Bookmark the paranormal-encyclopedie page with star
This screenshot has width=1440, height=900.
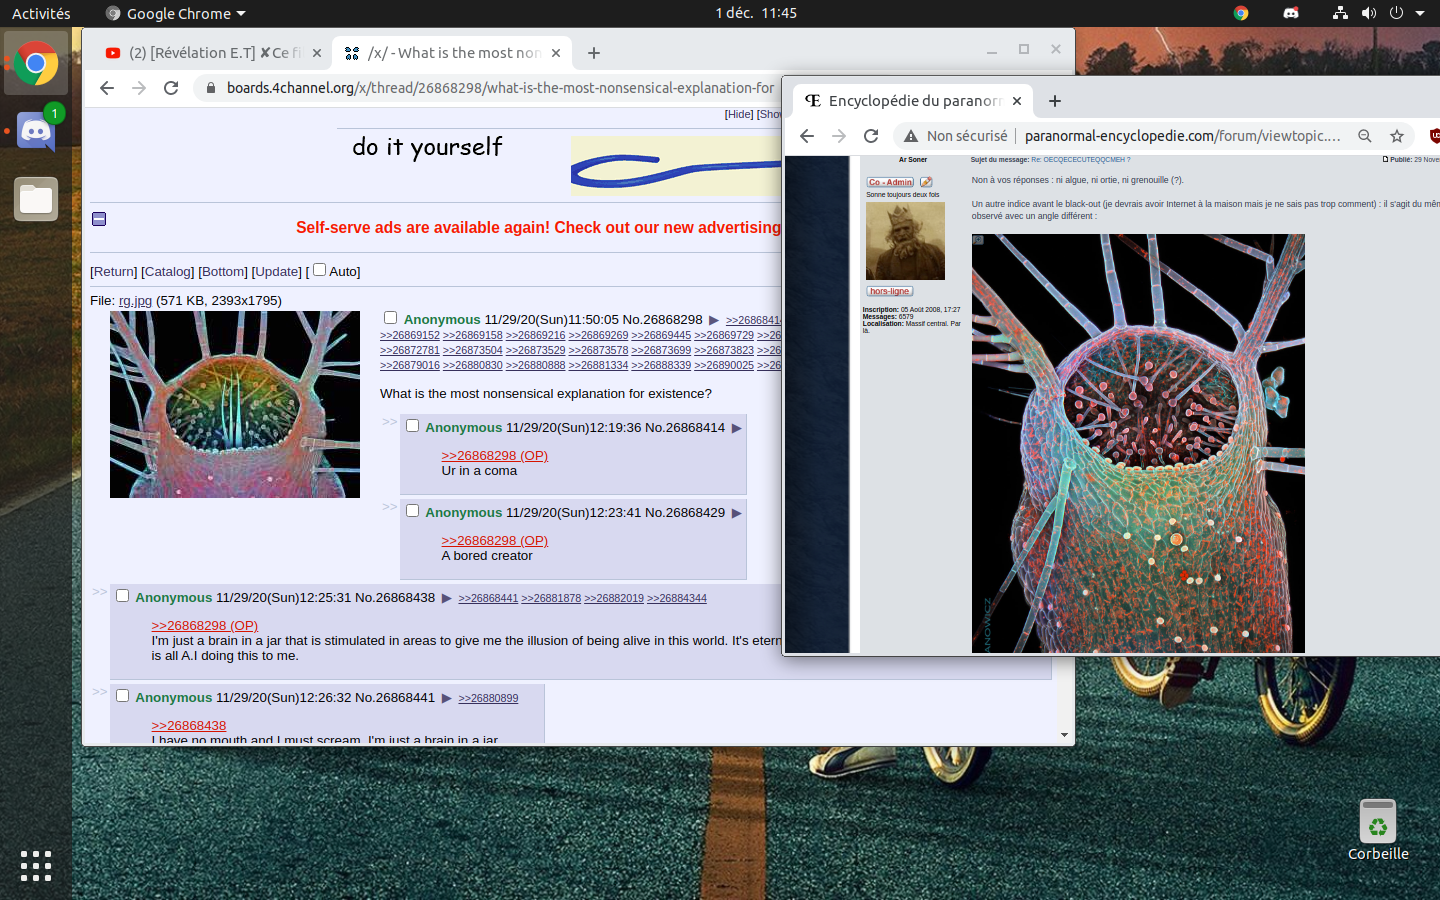point(1397,136)
